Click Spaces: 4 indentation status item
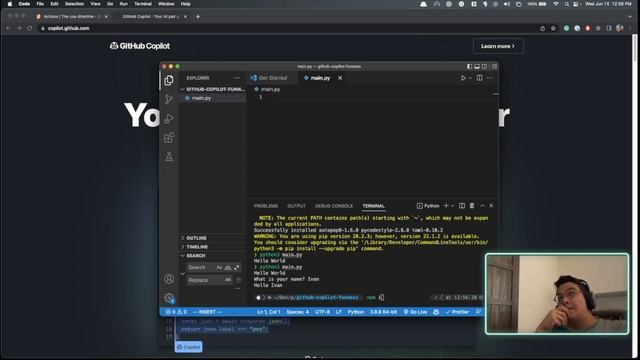Screen dimensions: 640x360 click(298, 312)
